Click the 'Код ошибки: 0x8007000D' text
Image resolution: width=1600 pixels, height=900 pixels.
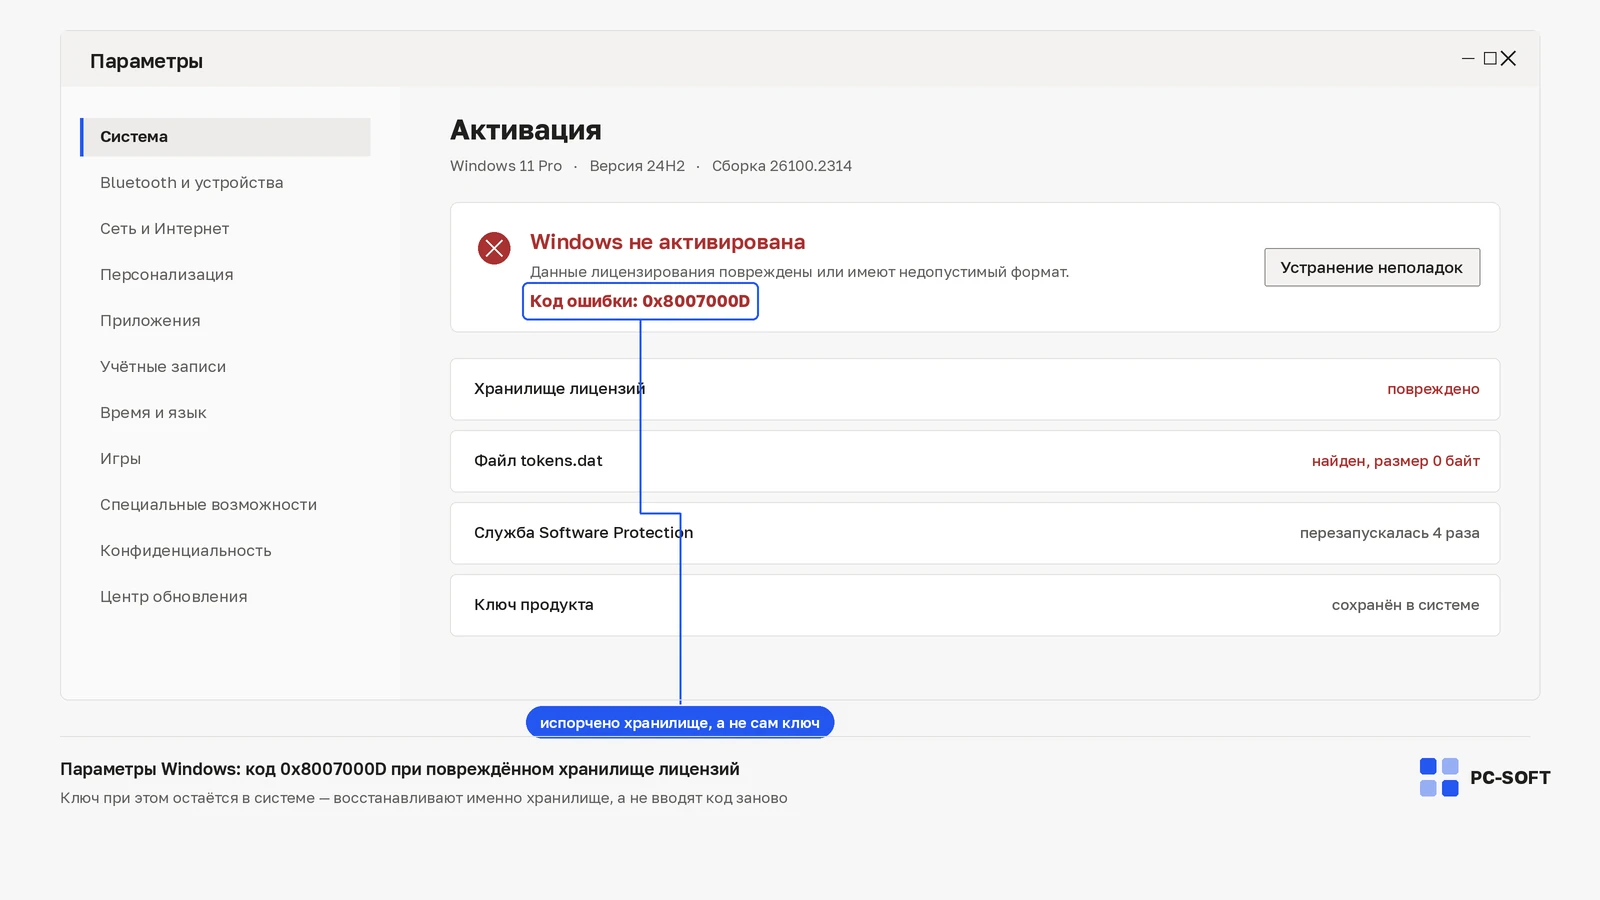pyautogui.click(x=640, y=301)
